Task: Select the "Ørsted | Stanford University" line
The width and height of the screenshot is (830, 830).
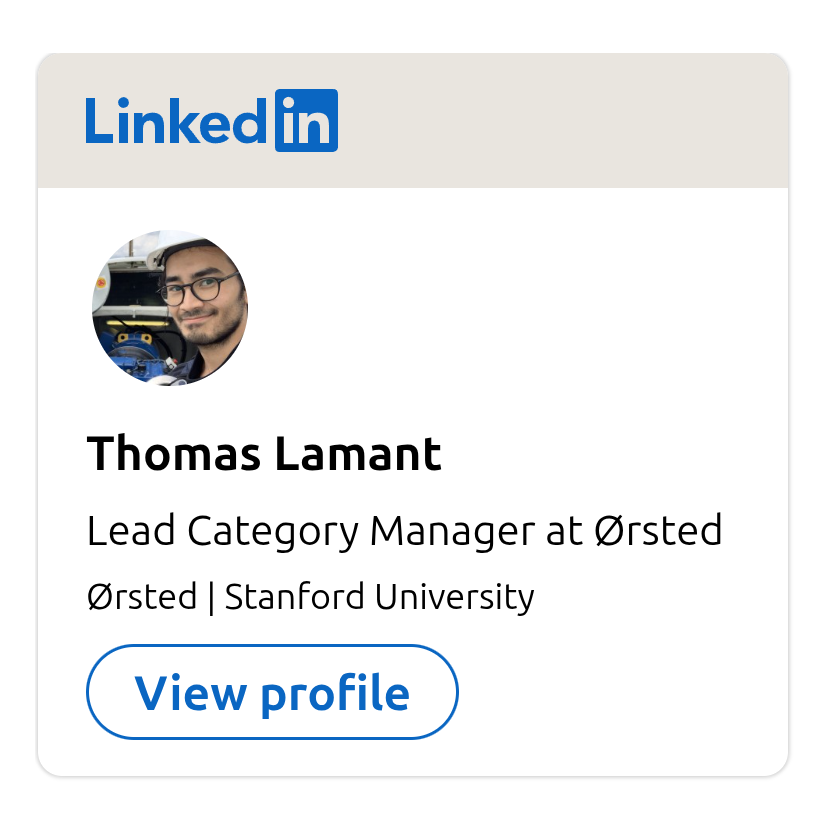Action: [x=310, y=596]
